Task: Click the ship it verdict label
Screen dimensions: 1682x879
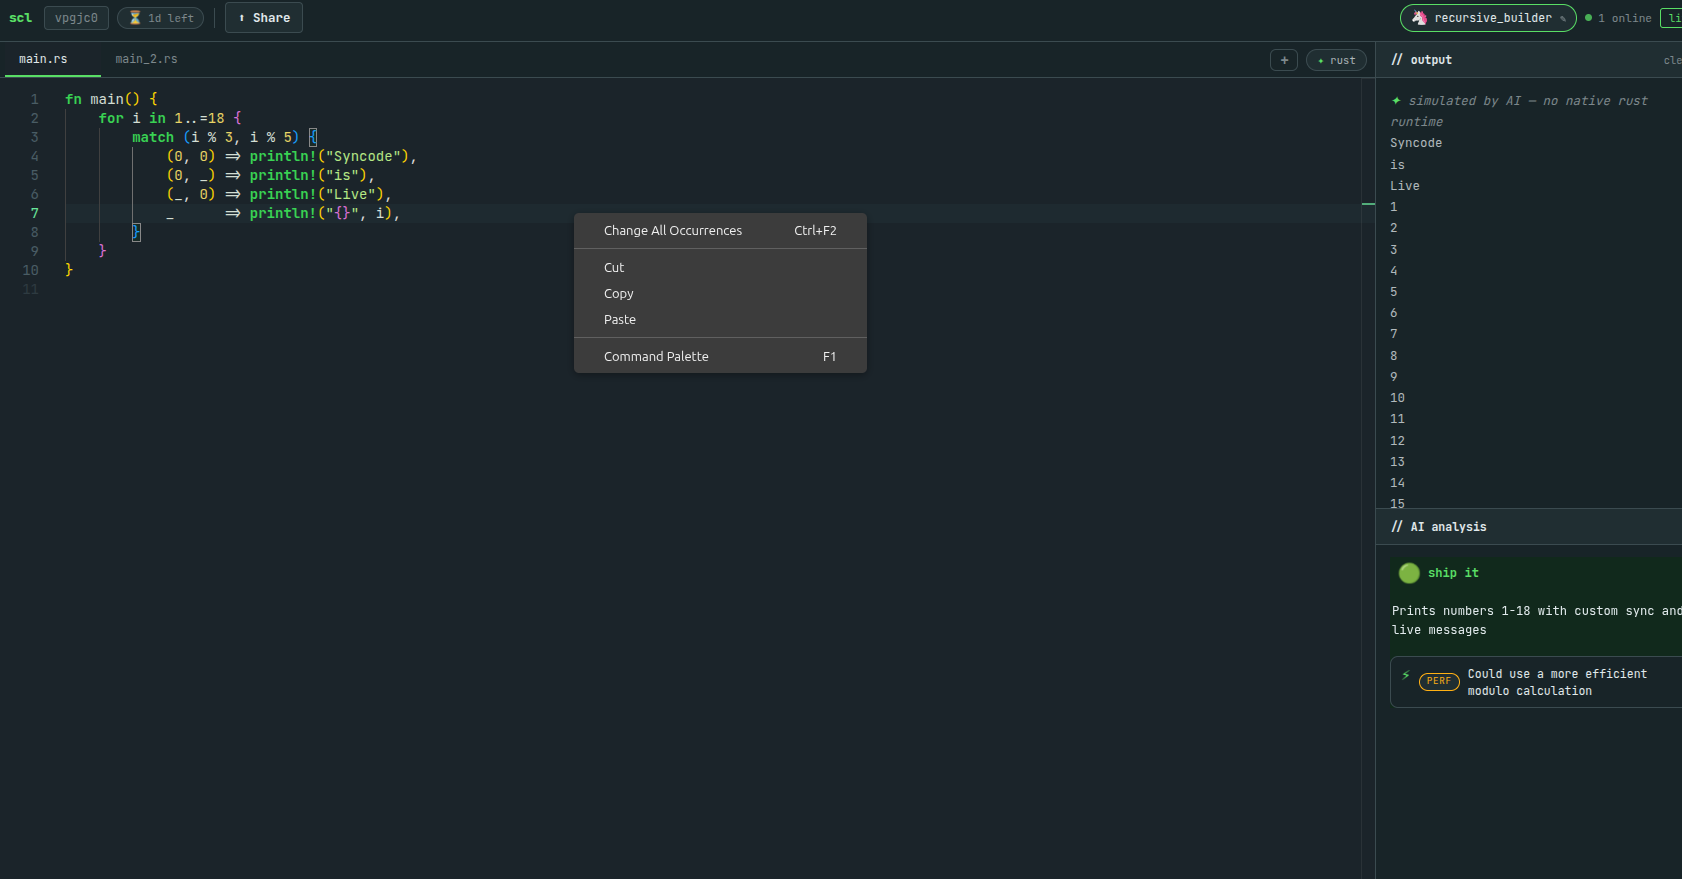Action: 1453,573
